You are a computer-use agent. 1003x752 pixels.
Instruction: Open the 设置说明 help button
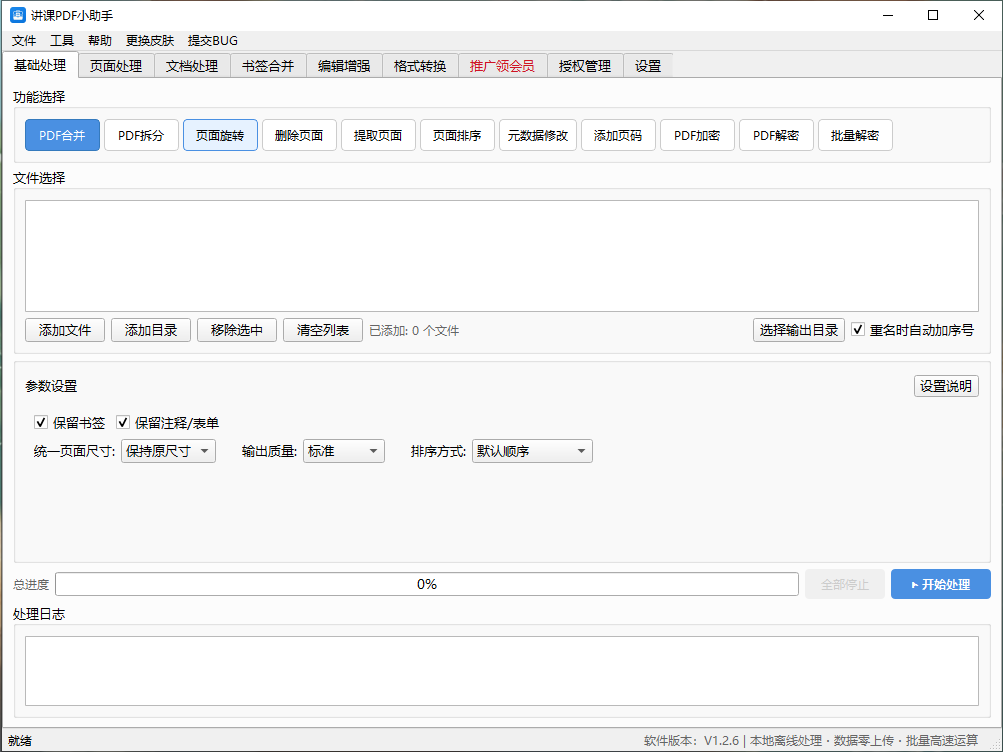tap(946, 386)
